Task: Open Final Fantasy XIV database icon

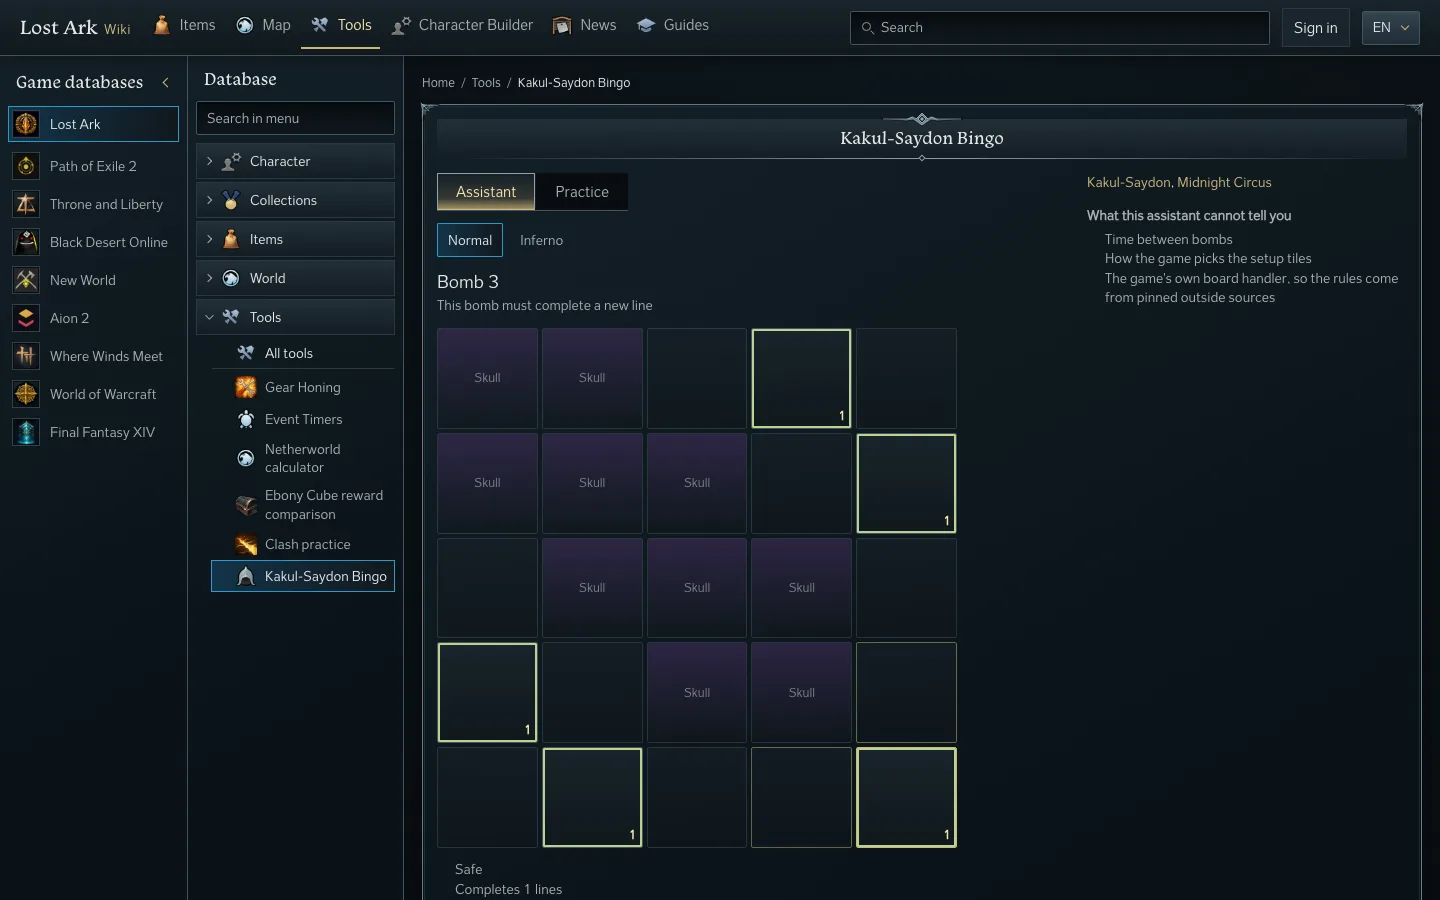Action: [26, 432]
